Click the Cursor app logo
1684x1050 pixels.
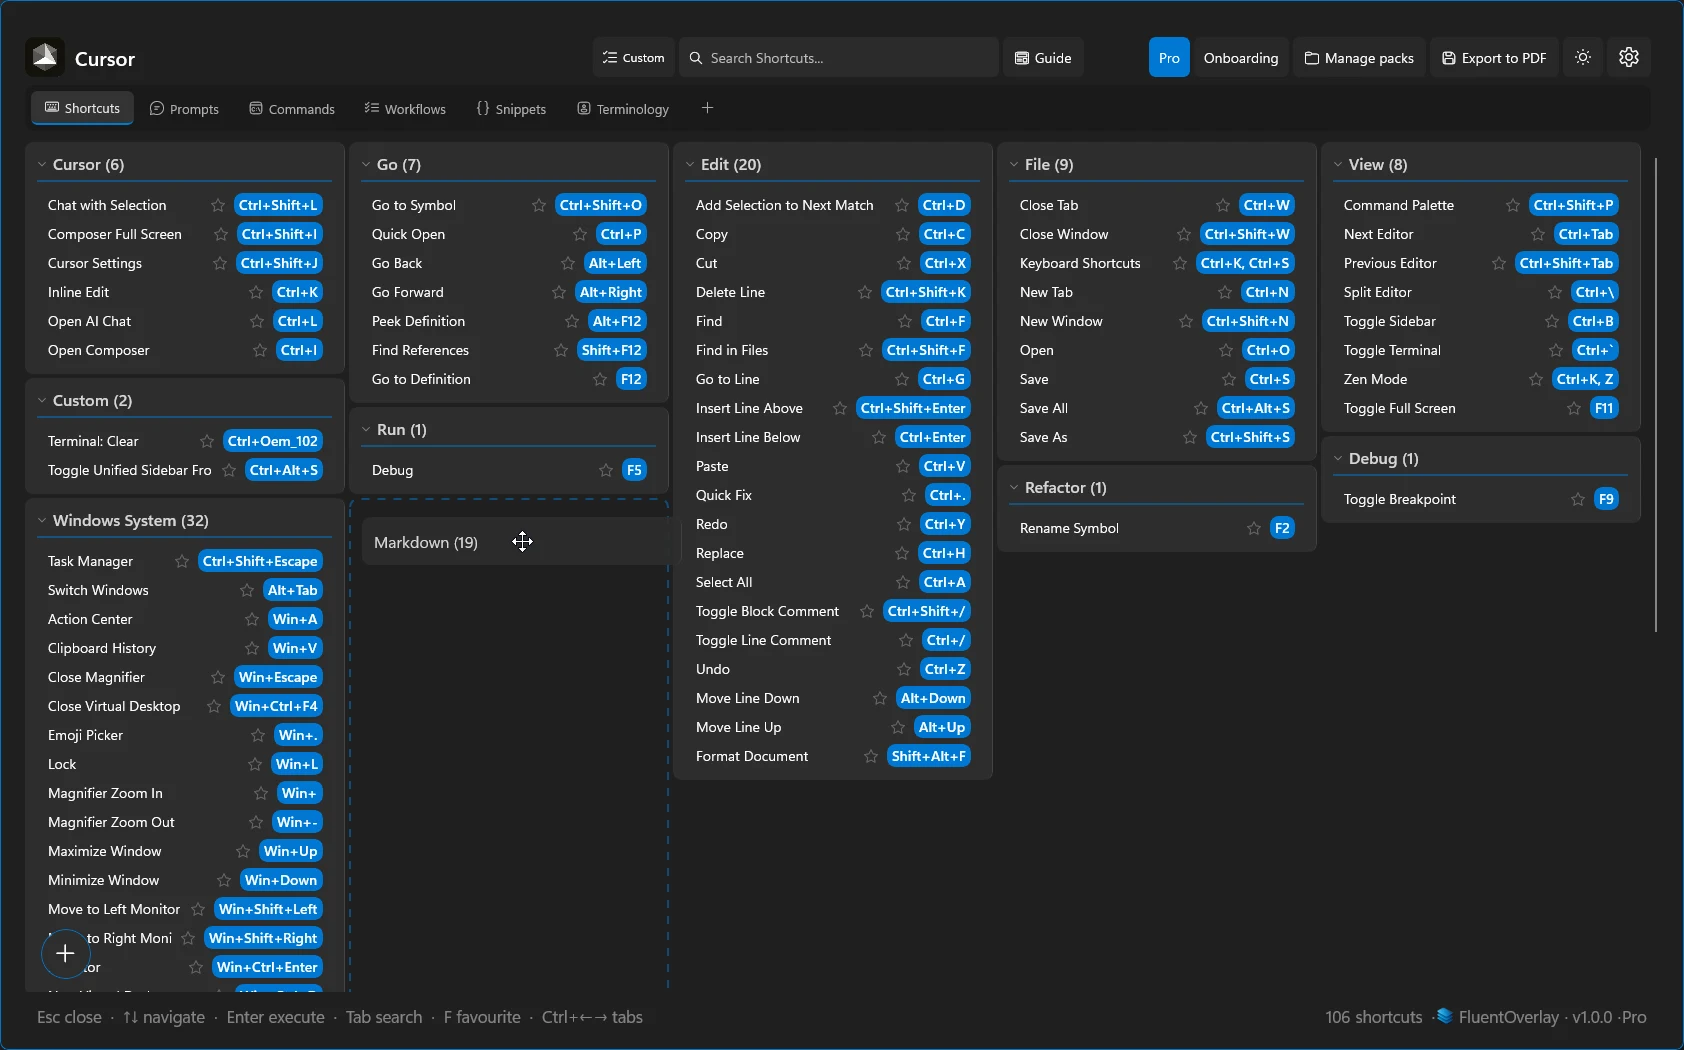coord(44,57)
